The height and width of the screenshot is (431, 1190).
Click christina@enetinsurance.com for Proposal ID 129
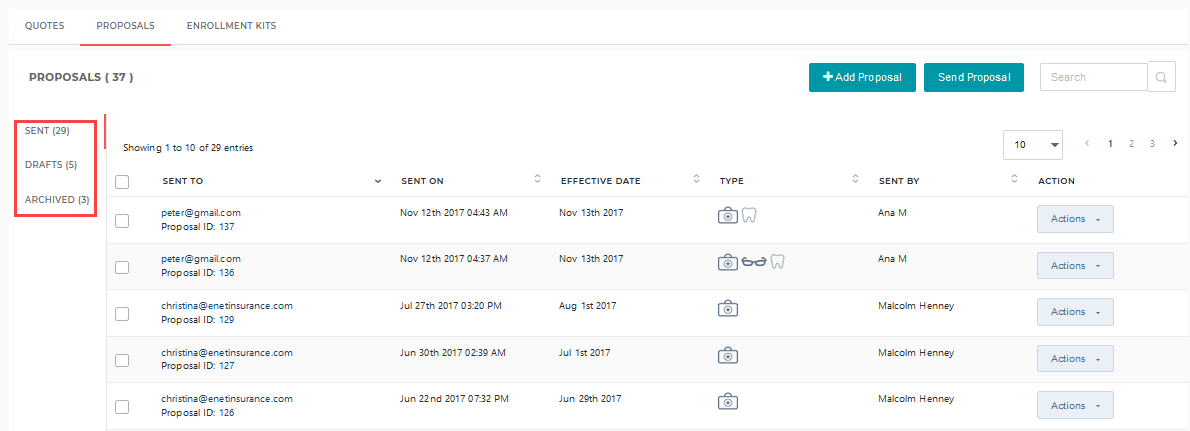tap(227, 306)
